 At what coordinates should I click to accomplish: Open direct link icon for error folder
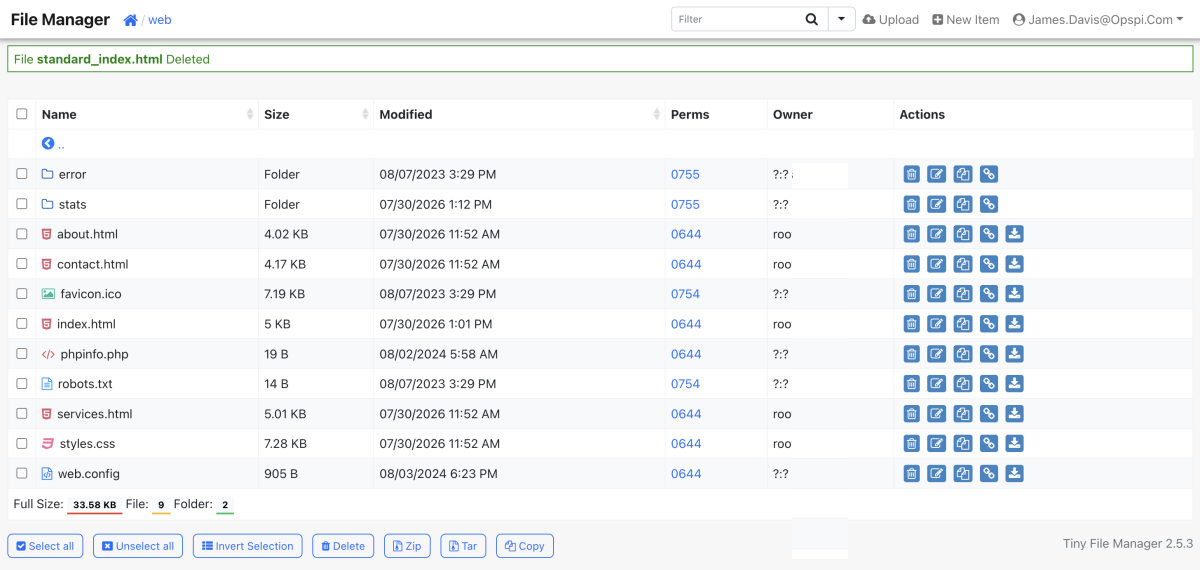[x=988, y=174]
